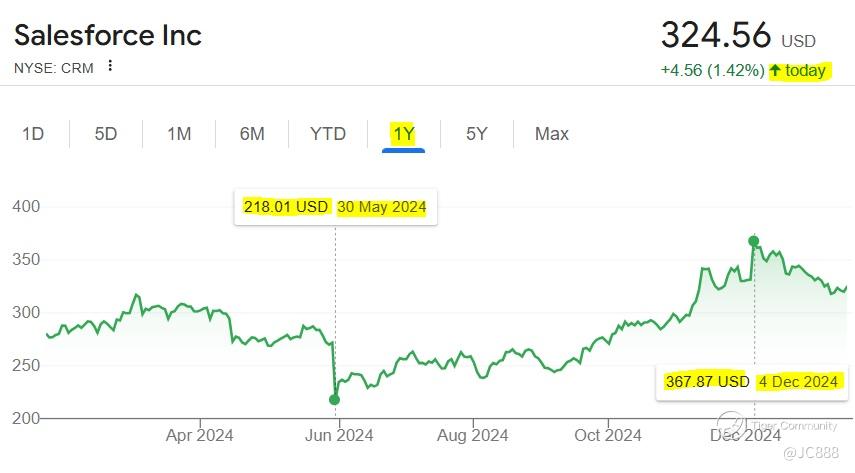Click the Oct 2024 x-axis label
The height and width of the screenshot is (473, 855).
609,436
